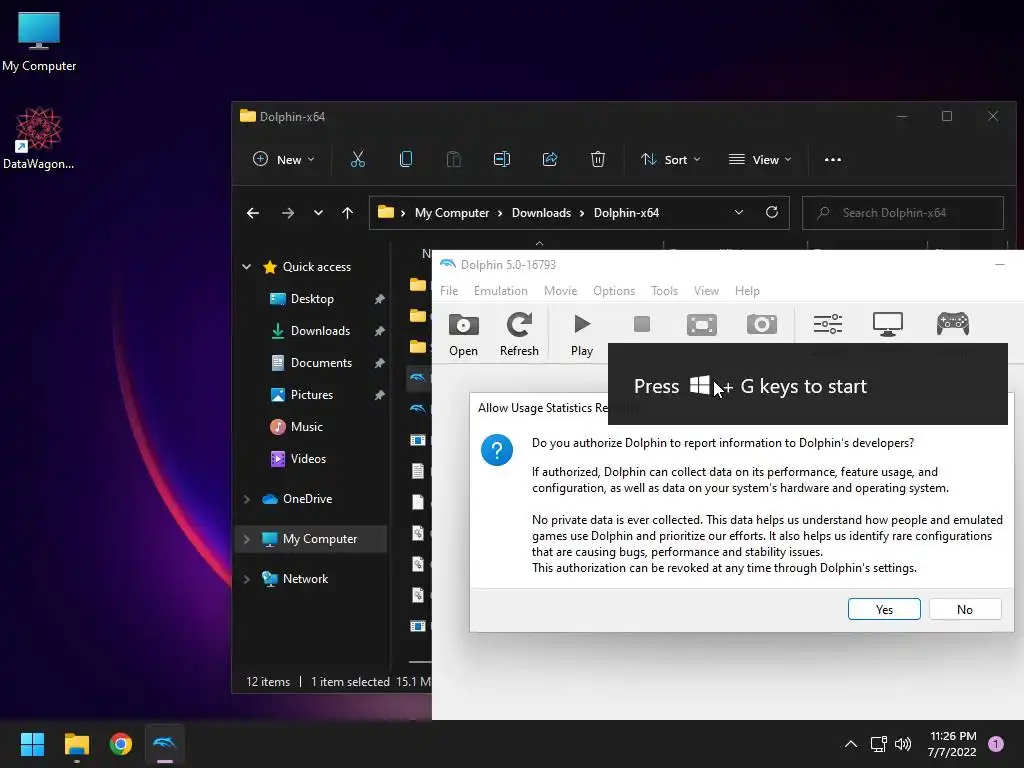Select Downloads in Quick access
Screen dimensions: 1024x768
pyautogui.click(x=320, y=330)
